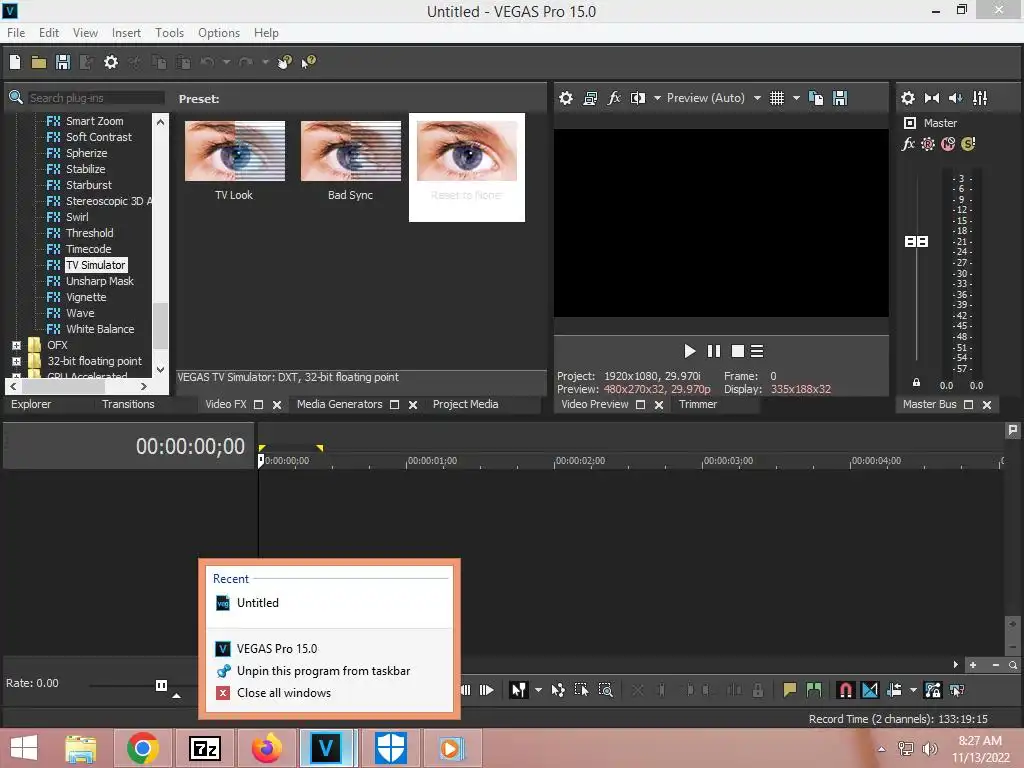
Task: Click Unpin this program from taskbar
Action: (323, 671)
